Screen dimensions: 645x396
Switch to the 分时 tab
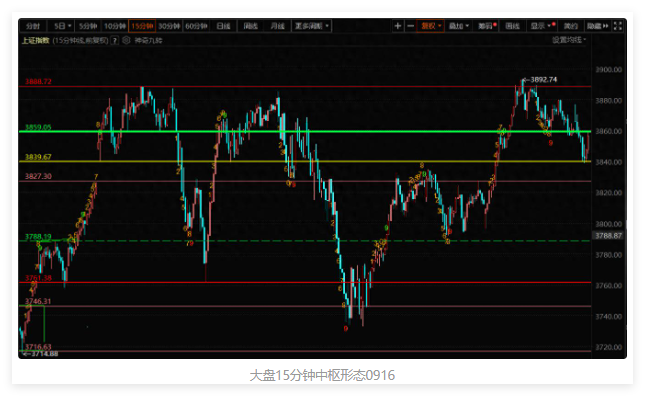pyautogui.click(x=33, y=26)
